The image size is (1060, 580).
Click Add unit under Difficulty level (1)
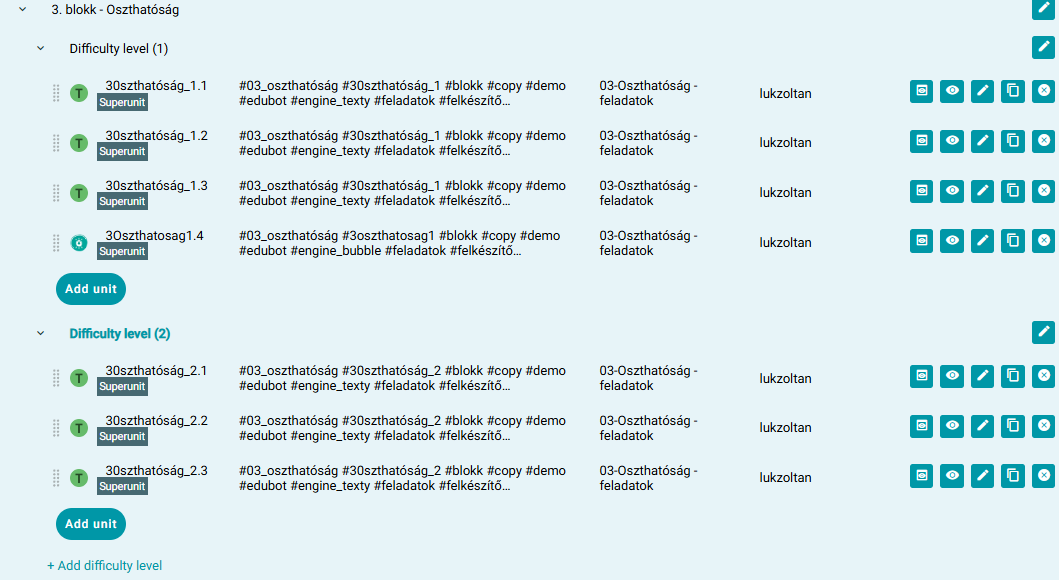point(91,289)
